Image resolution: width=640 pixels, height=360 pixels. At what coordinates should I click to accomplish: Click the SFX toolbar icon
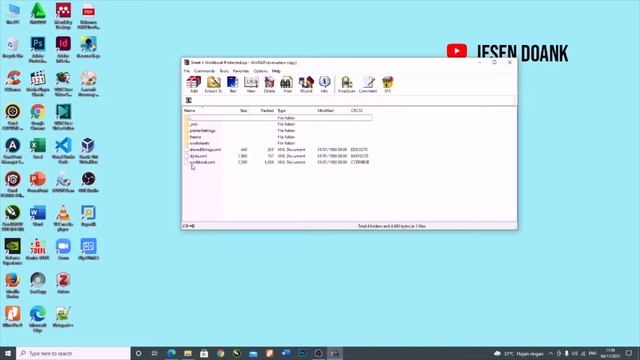(x=387, y=84)
